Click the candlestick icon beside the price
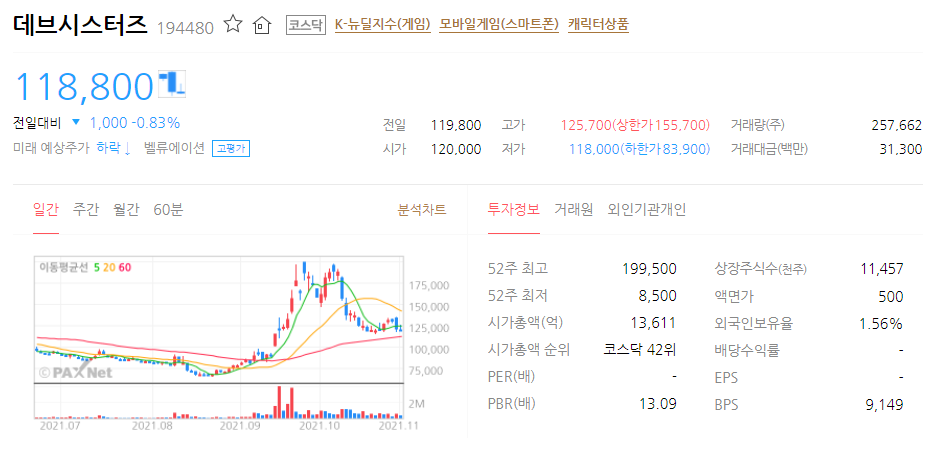The width and height of the screenshot is (940, 450). pos(173,83)
